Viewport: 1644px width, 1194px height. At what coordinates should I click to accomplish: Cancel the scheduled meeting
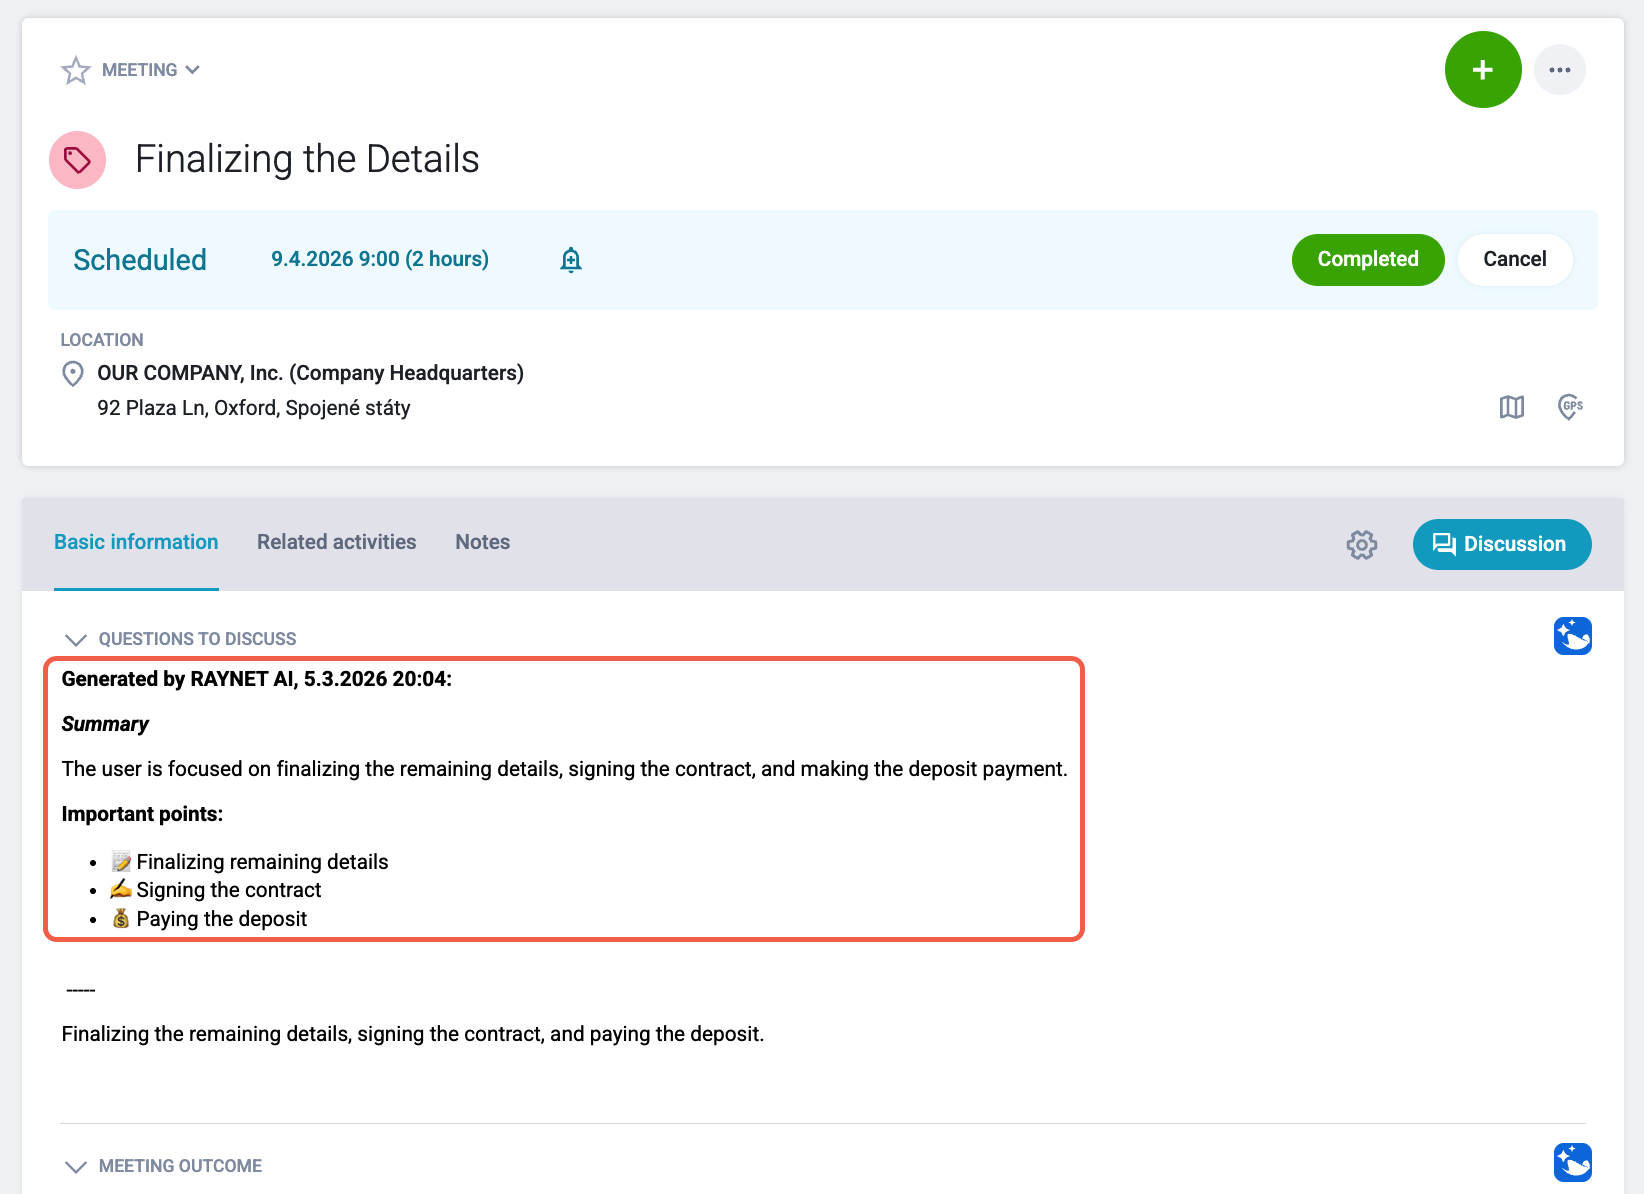pyautogui.click(x=1515, y=260)
